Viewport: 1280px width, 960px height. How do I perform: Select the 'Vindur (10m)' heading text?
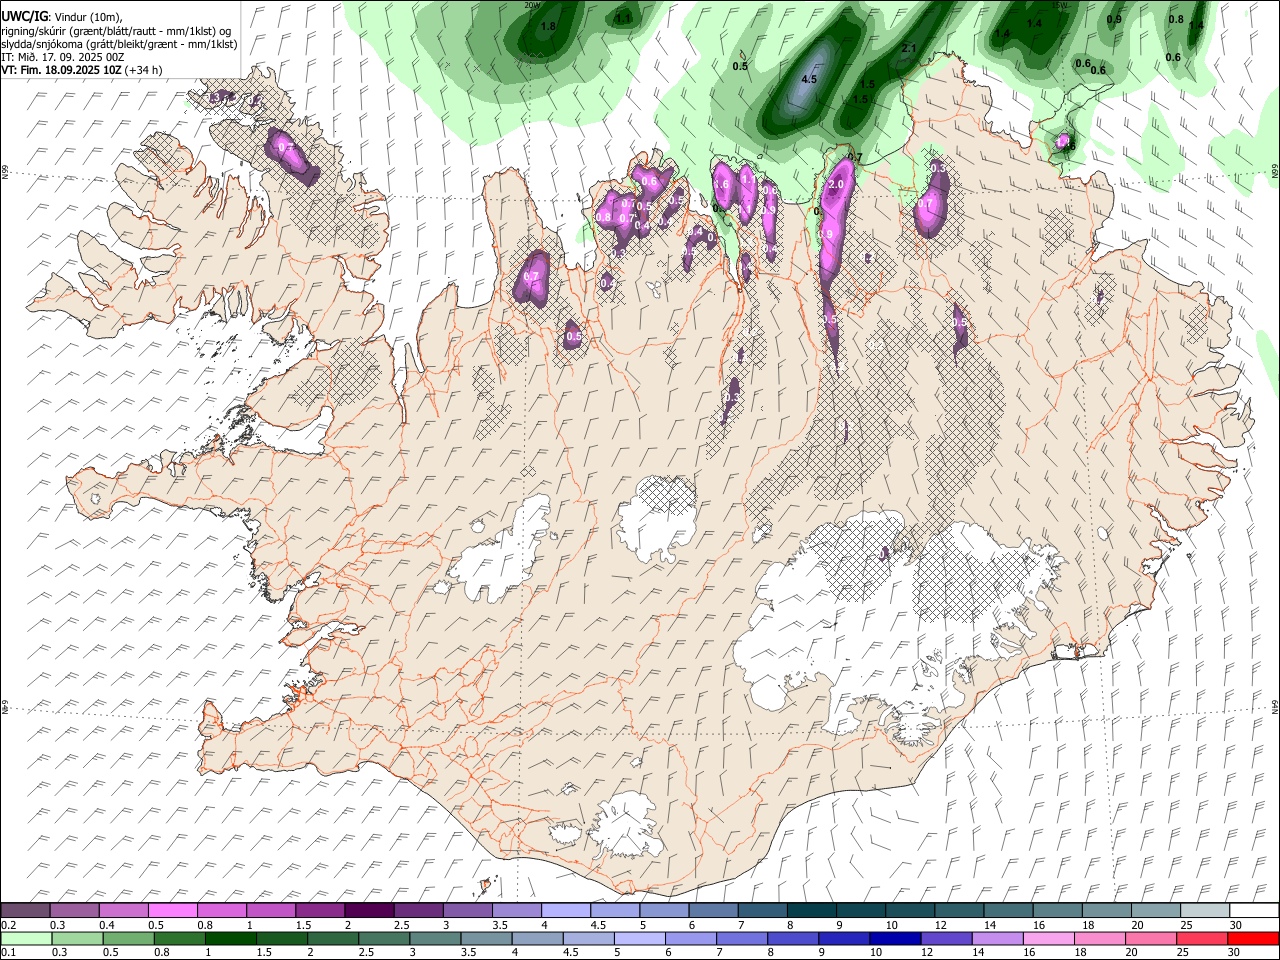point(88,17)
